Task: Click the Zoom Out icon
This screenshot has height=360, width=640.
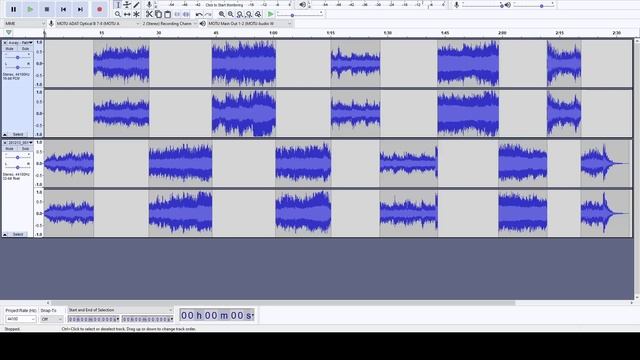Action: 231,14
